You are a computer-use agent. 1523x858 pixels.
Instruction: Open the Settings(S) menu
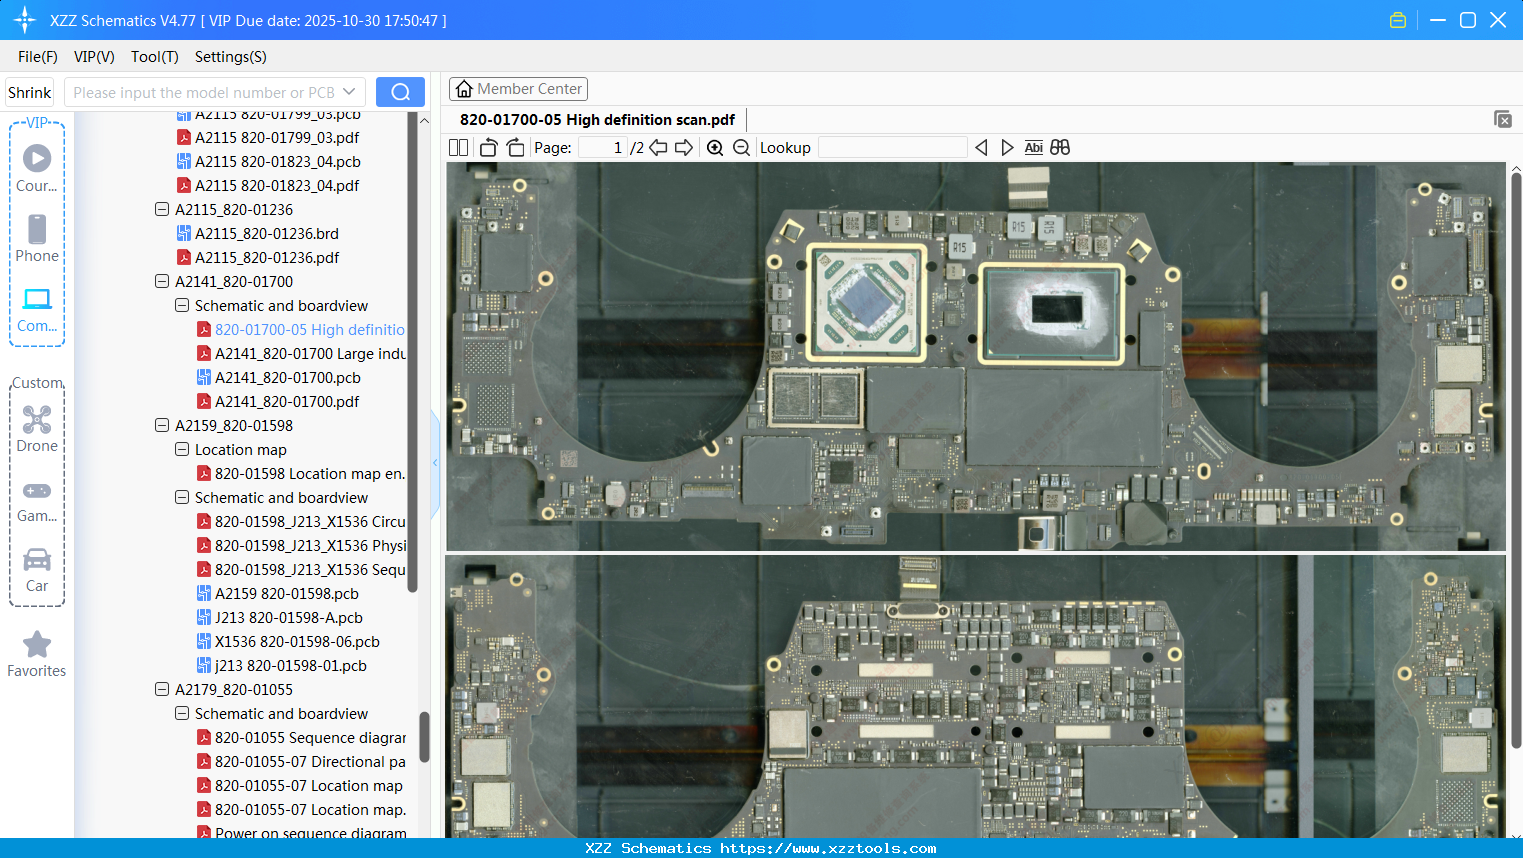point(230,57)
